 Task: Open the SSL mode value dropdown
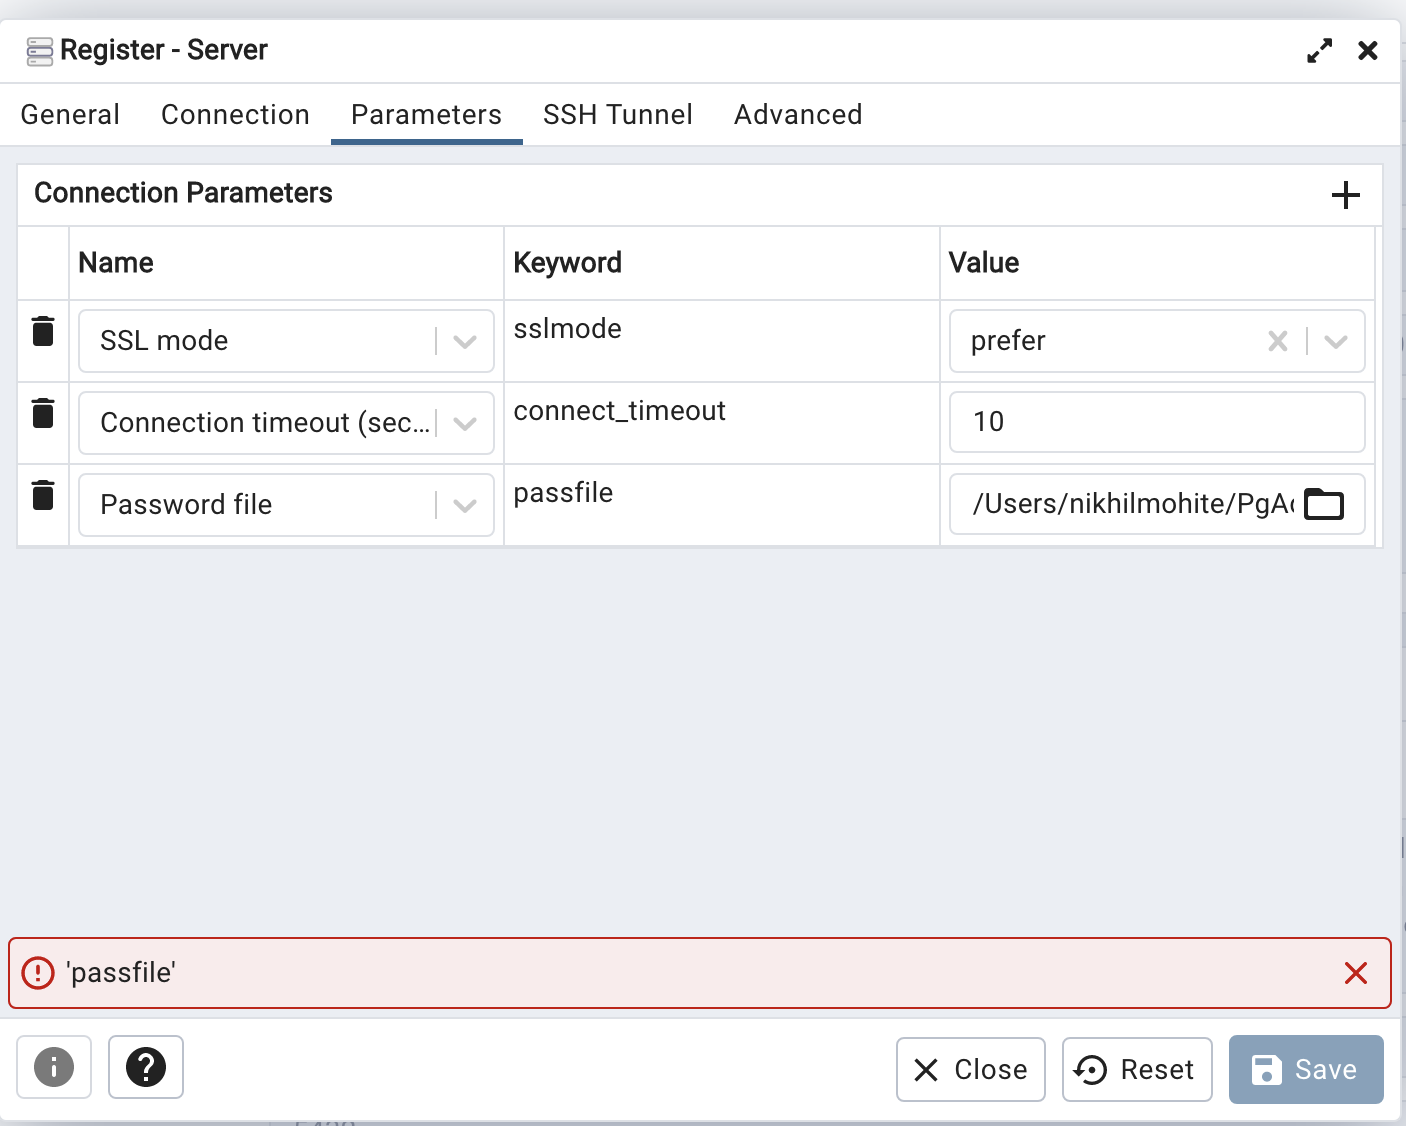point(1335,341)
